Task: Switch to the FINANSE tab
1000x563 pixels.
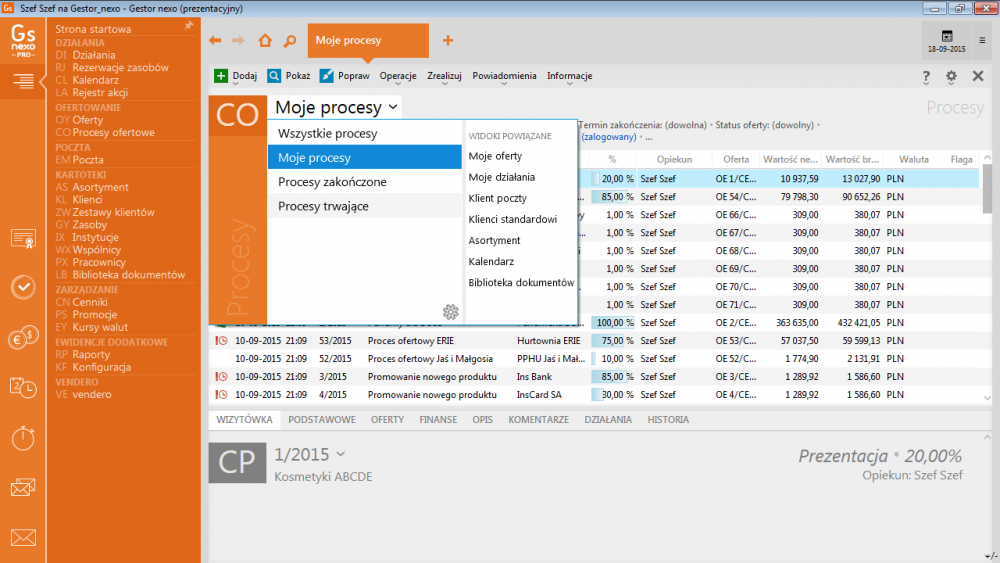Action: pos(438,420)
